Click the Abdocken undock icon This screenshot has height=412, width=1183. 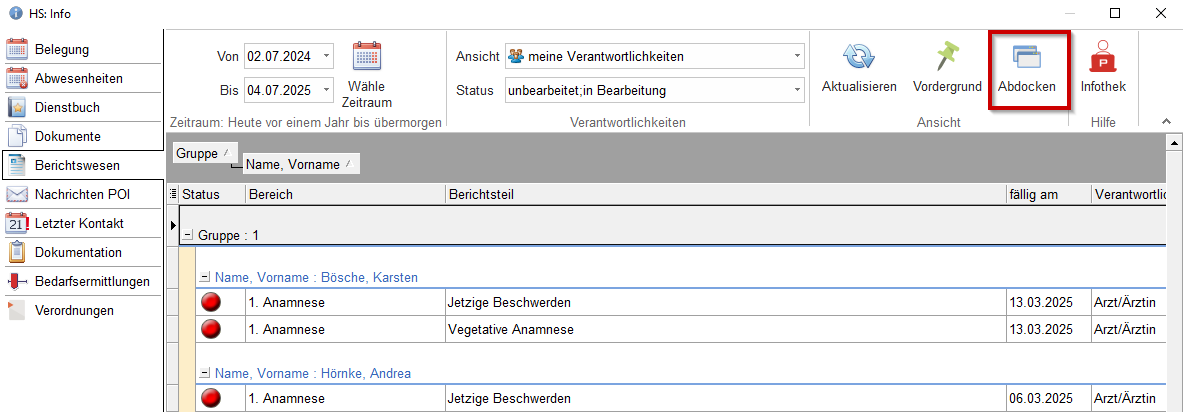[1027, 58]
